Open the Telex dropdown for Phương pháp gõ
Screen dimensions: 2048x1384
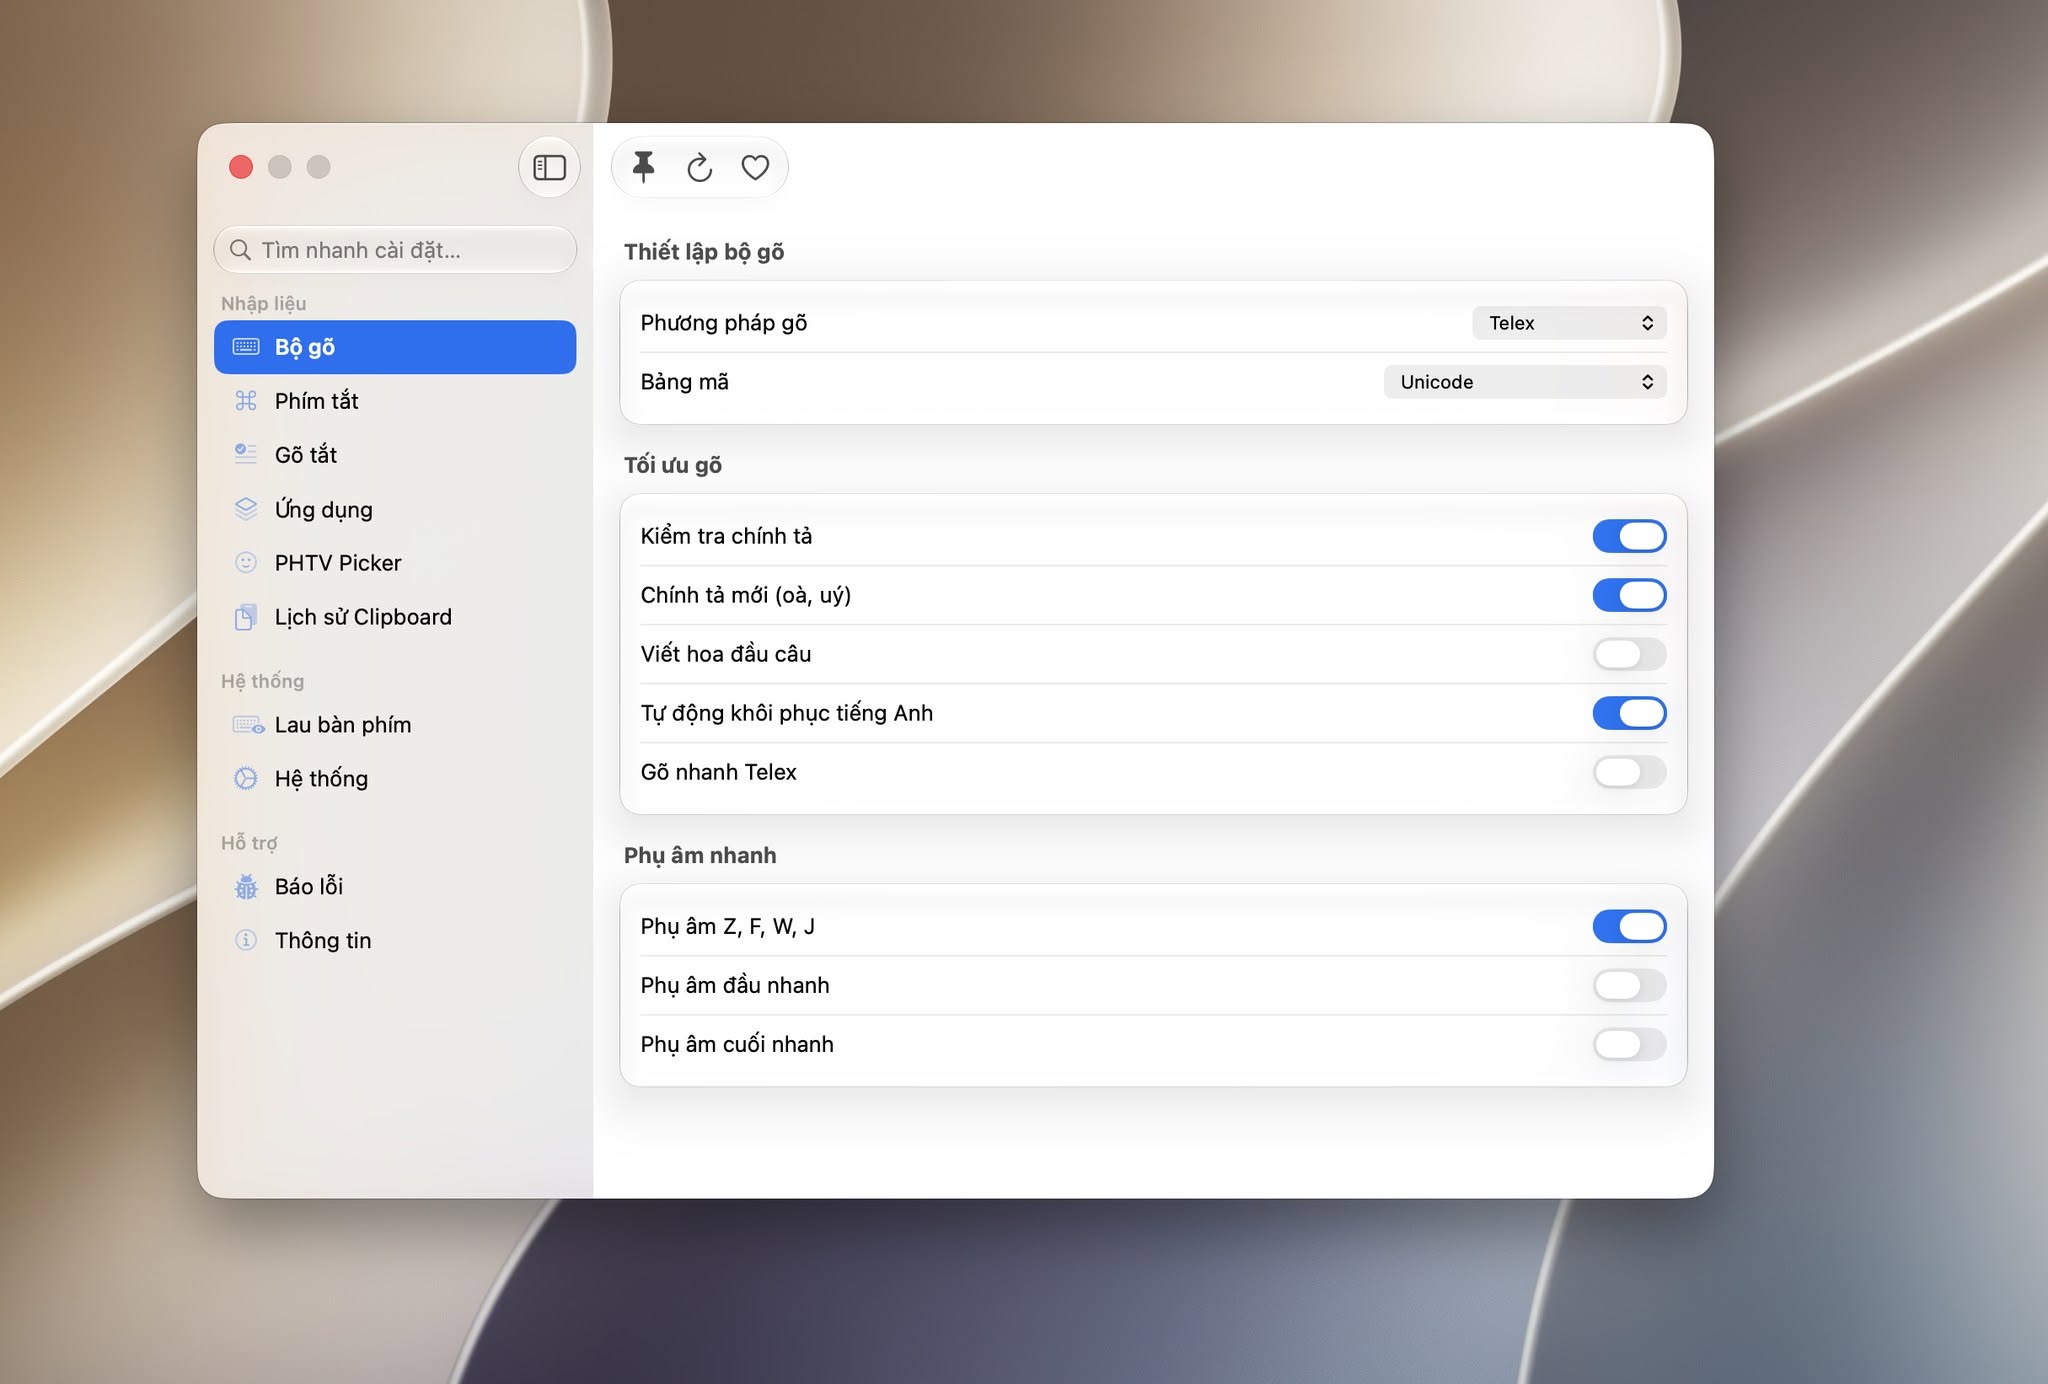[x=1569, y=323]
